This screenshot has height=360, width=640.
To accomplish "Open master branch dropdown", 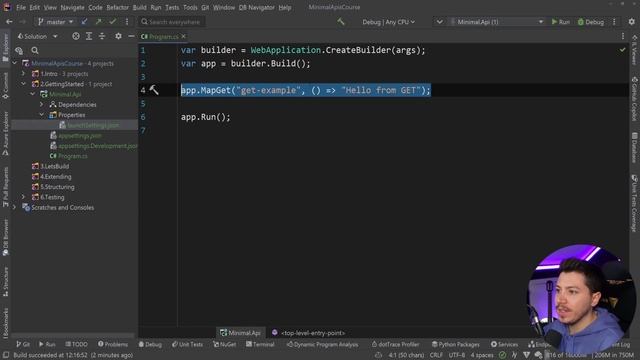I will 56,22.
